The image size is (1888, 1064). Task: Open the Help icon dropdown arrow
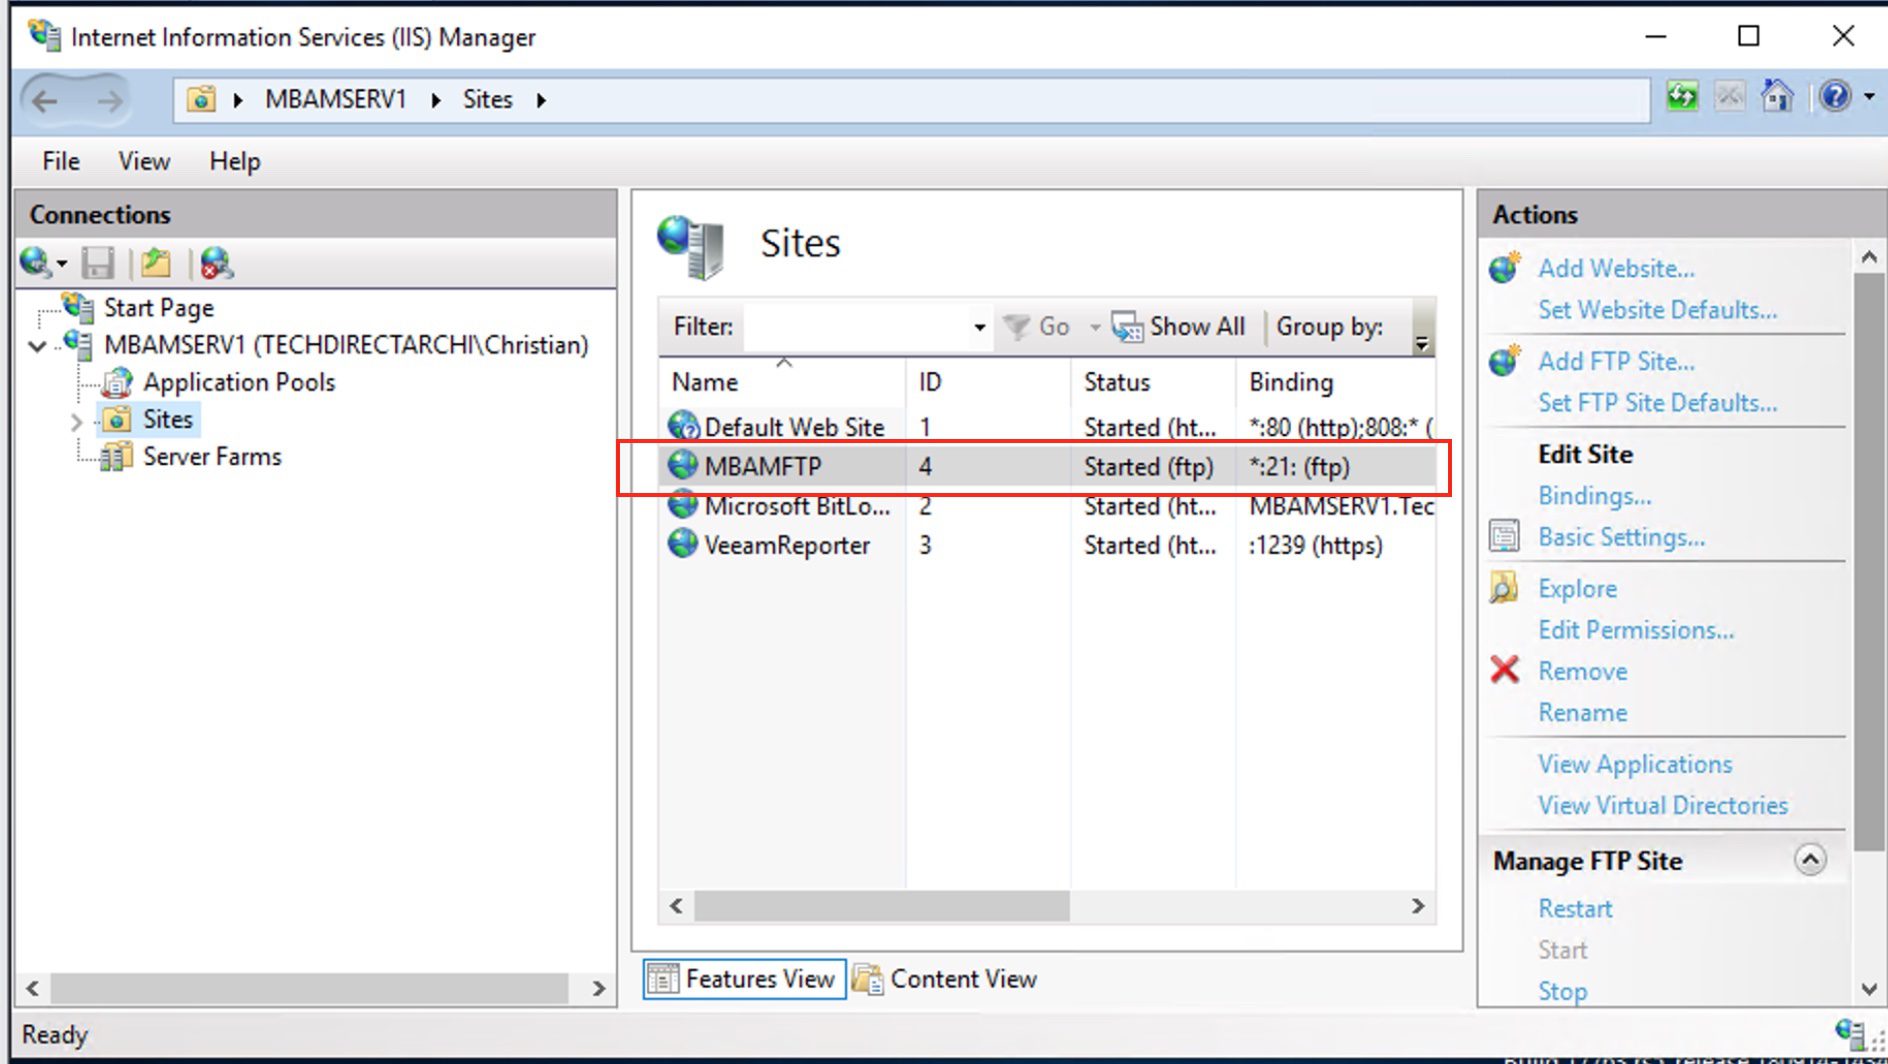tap(1868, 97)
